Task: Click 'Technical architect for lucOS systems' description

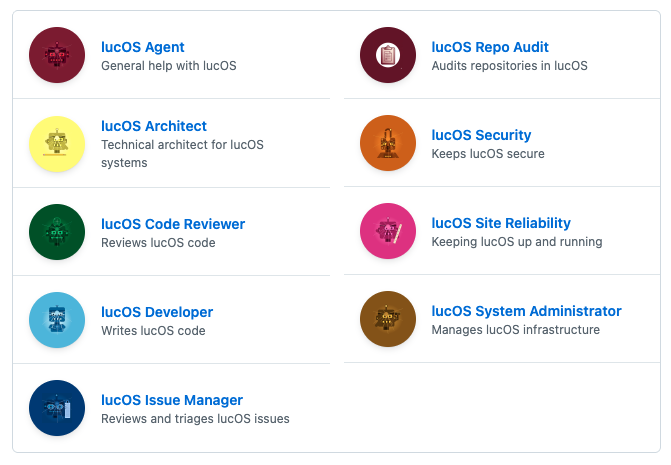Action: (x=182, y=154)
